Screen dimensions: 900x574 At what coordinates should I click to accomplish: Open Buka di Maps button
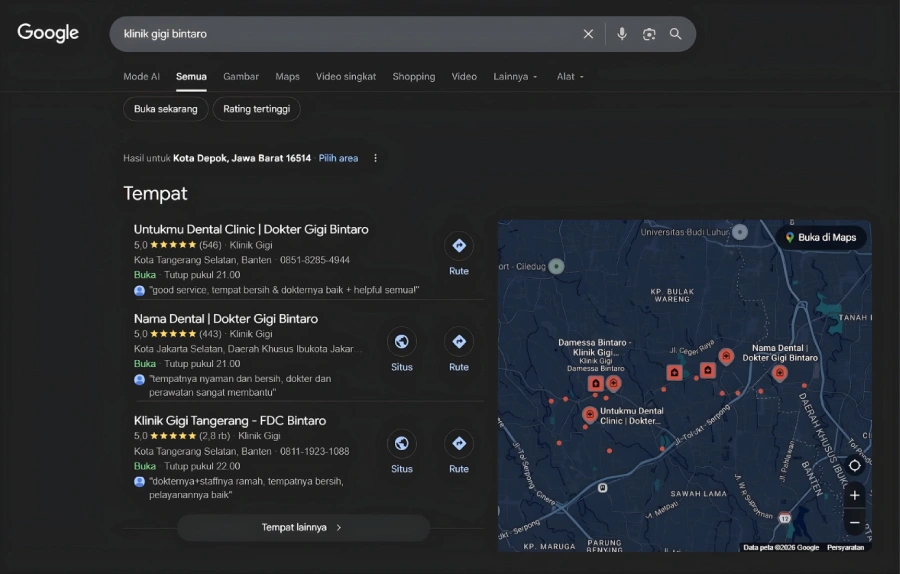pyautogui.click(x=821, y=237)
